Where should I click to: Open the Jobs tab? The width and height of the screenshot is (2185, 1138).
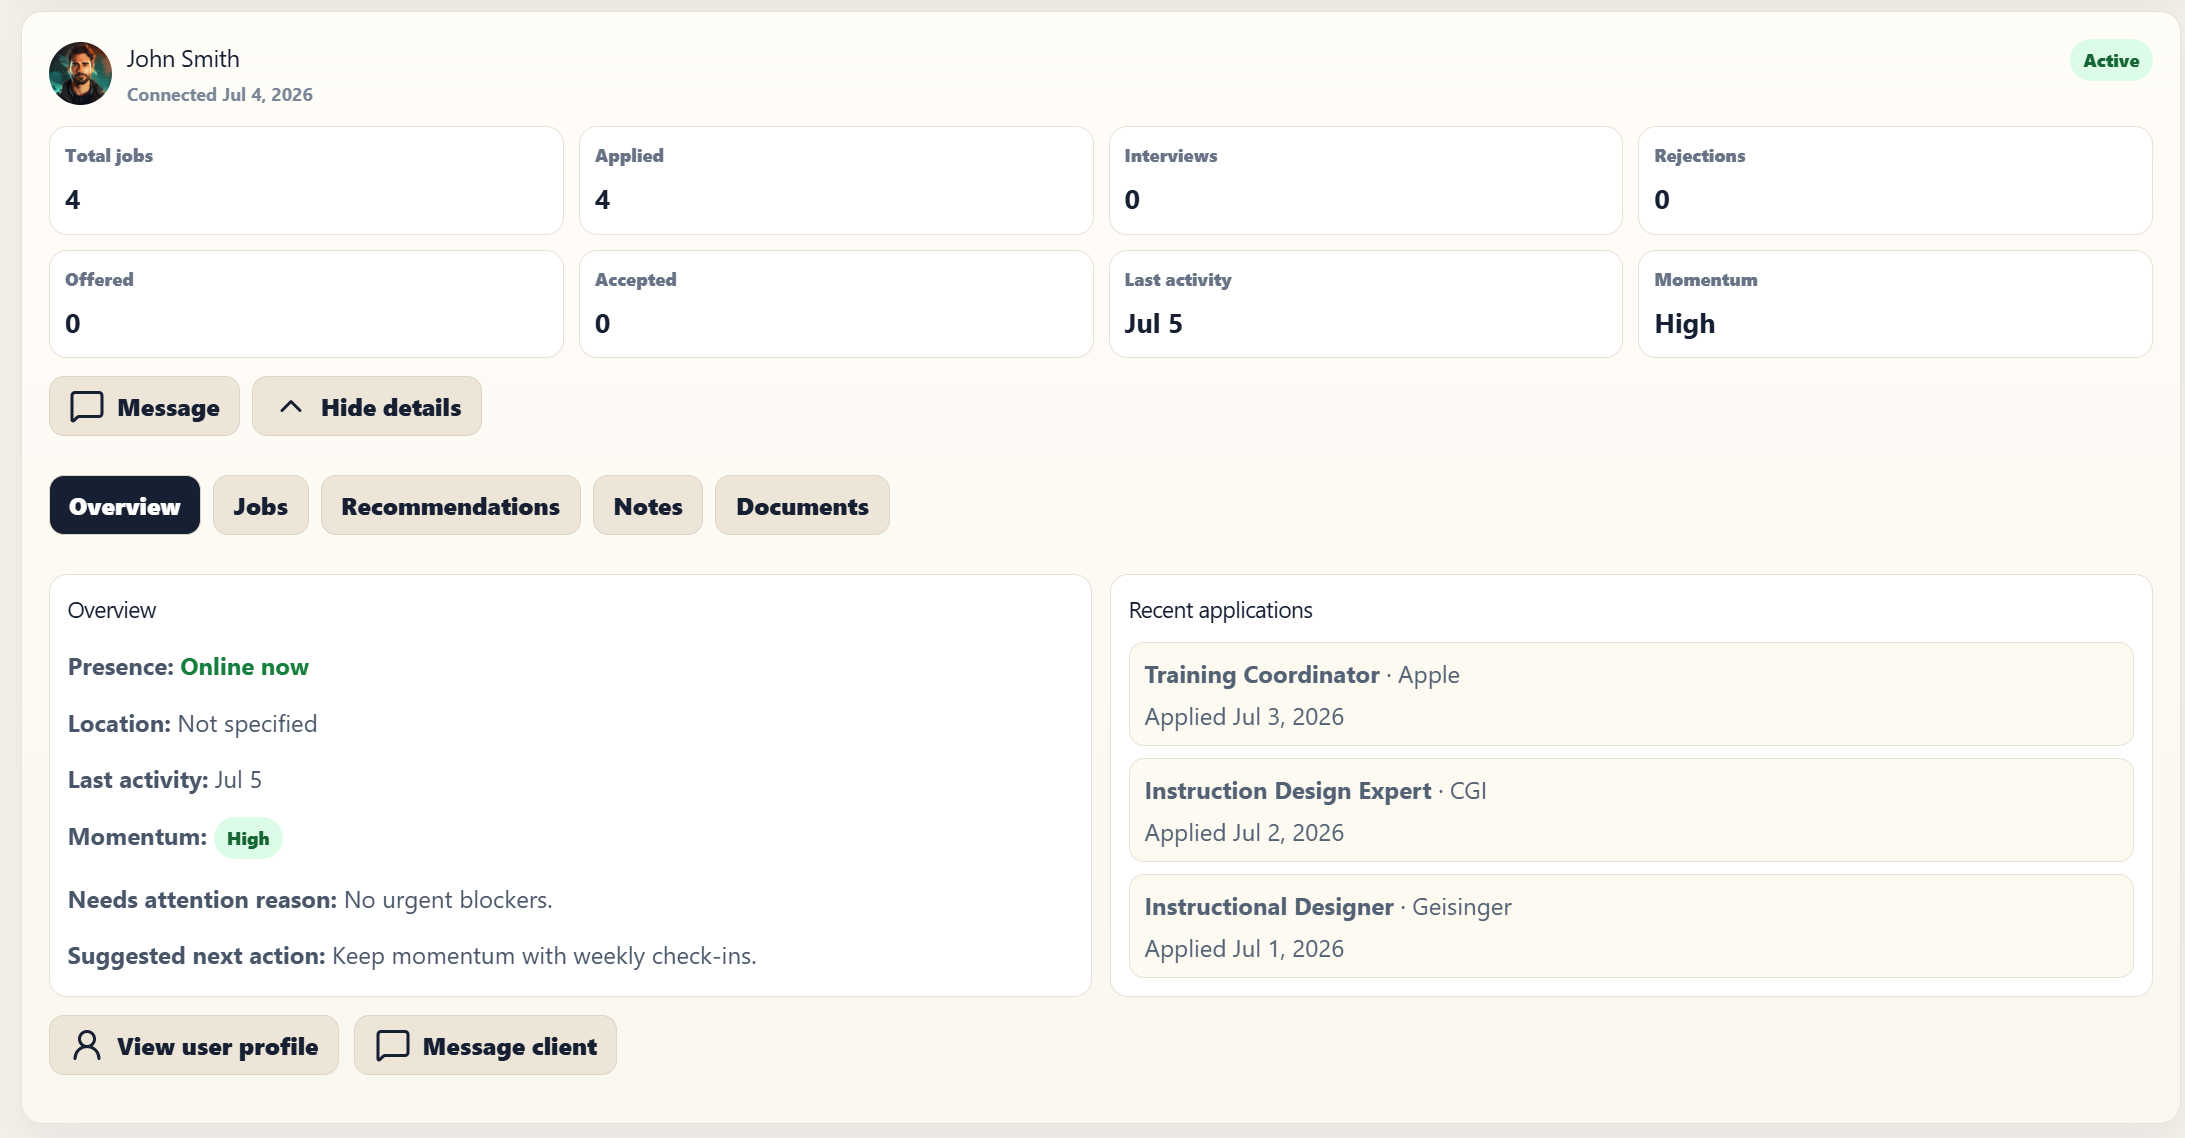pos(261,506)
